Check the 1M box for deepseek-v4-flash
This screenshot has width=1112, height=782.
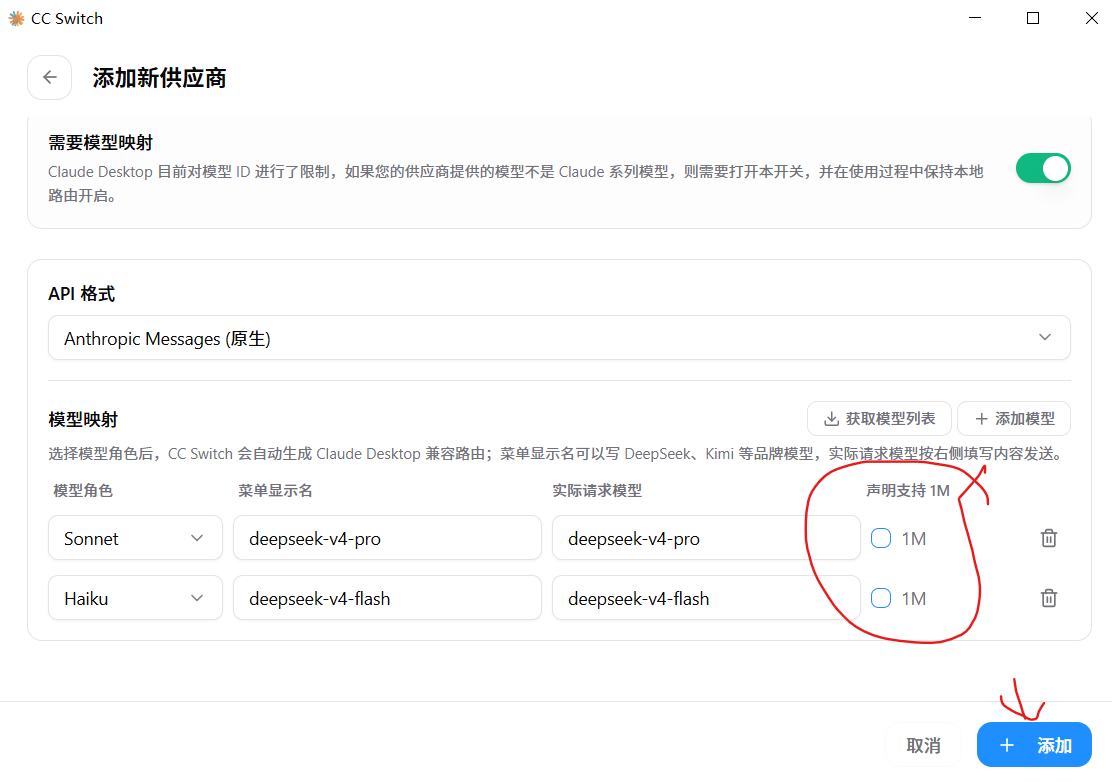click(x=881, y=598)
